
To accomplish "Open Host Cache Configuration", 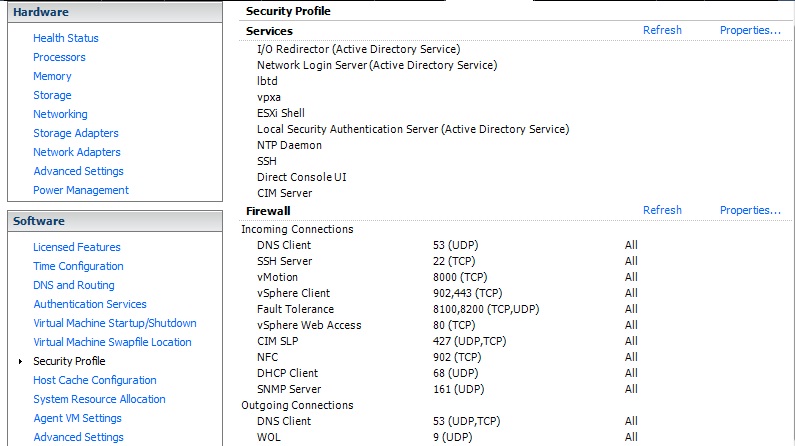I will point(95,380).
